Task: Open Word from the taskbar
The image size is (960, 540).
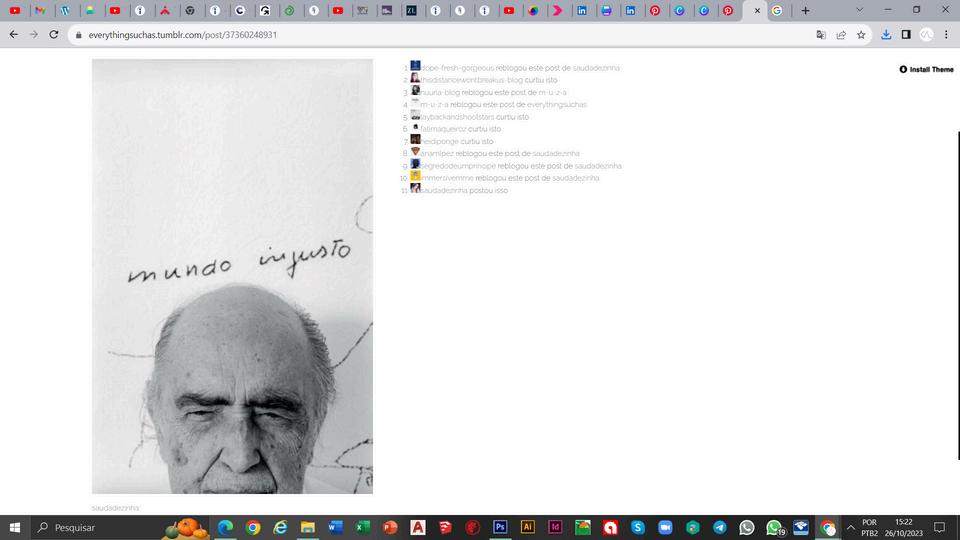Action: tap(335, 527)
